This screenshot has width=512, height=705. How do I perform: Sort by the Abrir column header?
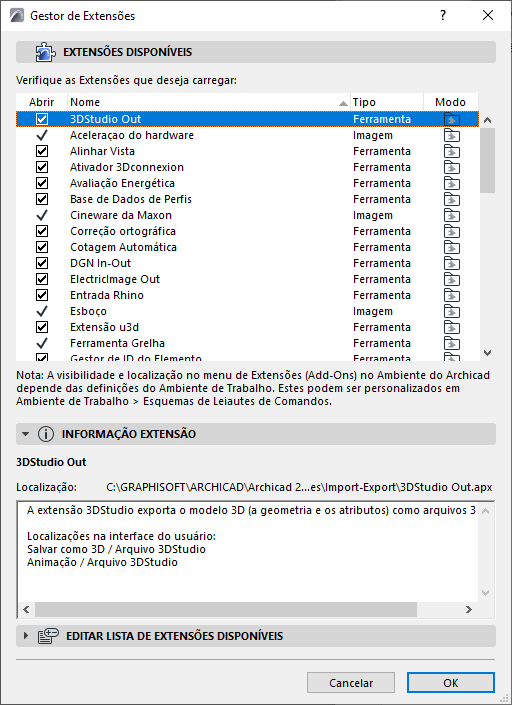pyautogui.click(x=42, y=102)
